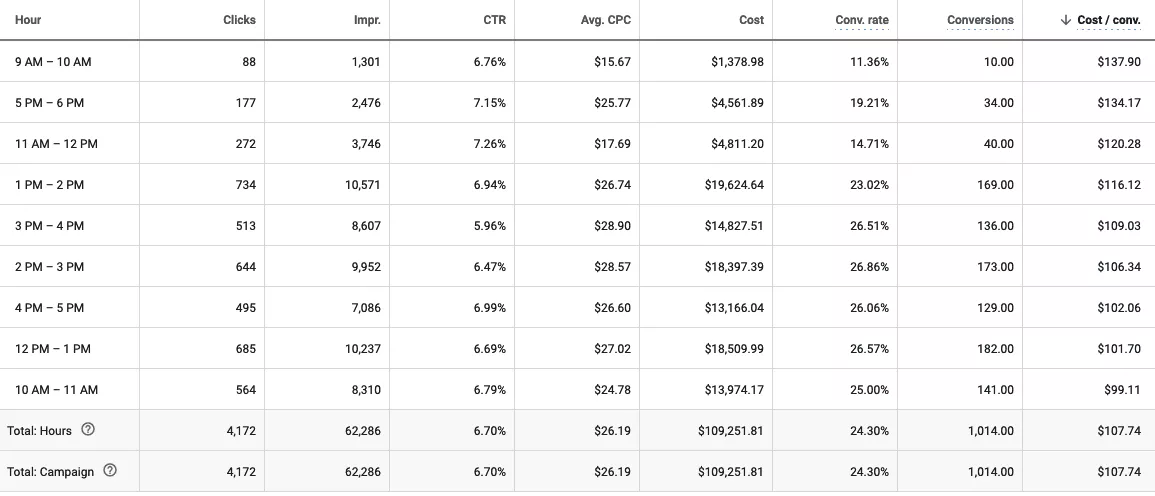Click Conv. rate column header
1155x496 pixels.
[x=861, y=20]
